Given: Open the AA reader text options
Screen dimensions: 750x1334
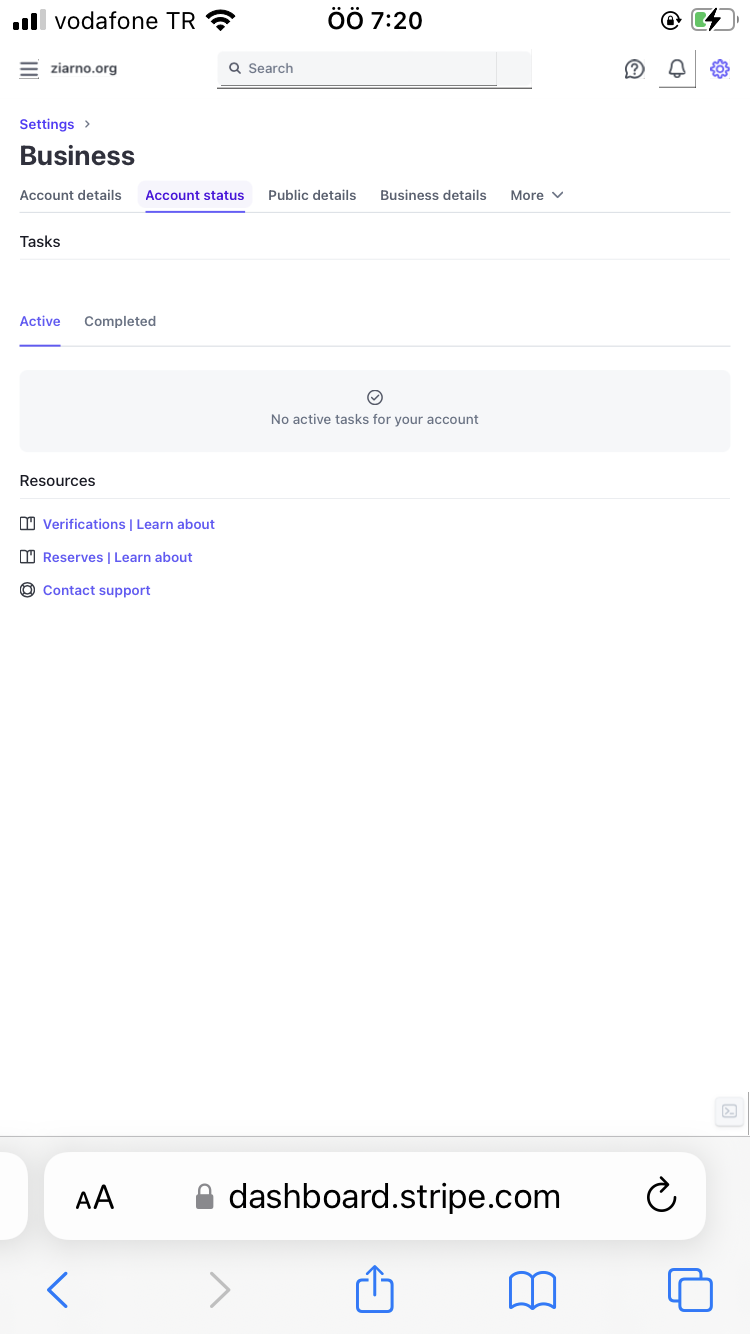Looking at the screenshot, I should pyautogui.click(x=95, y=1197).
